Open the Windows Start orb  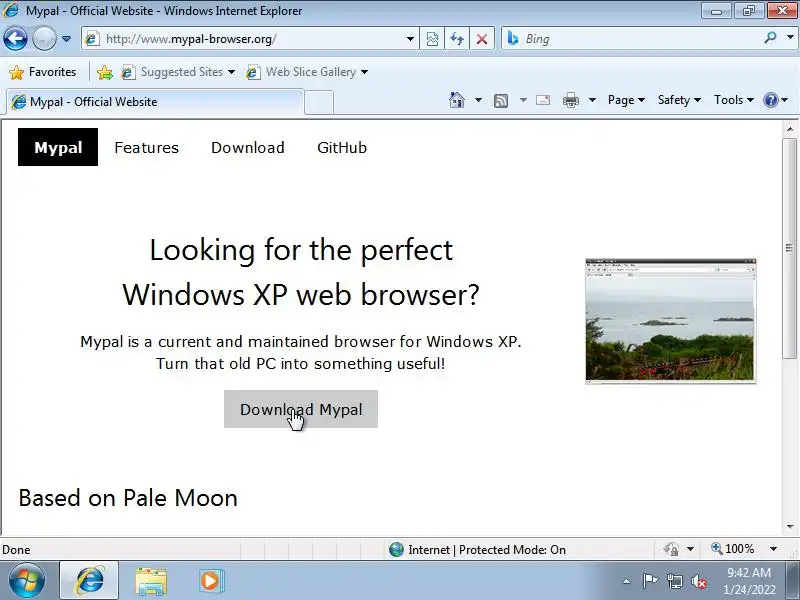click(x=27, y=581)
